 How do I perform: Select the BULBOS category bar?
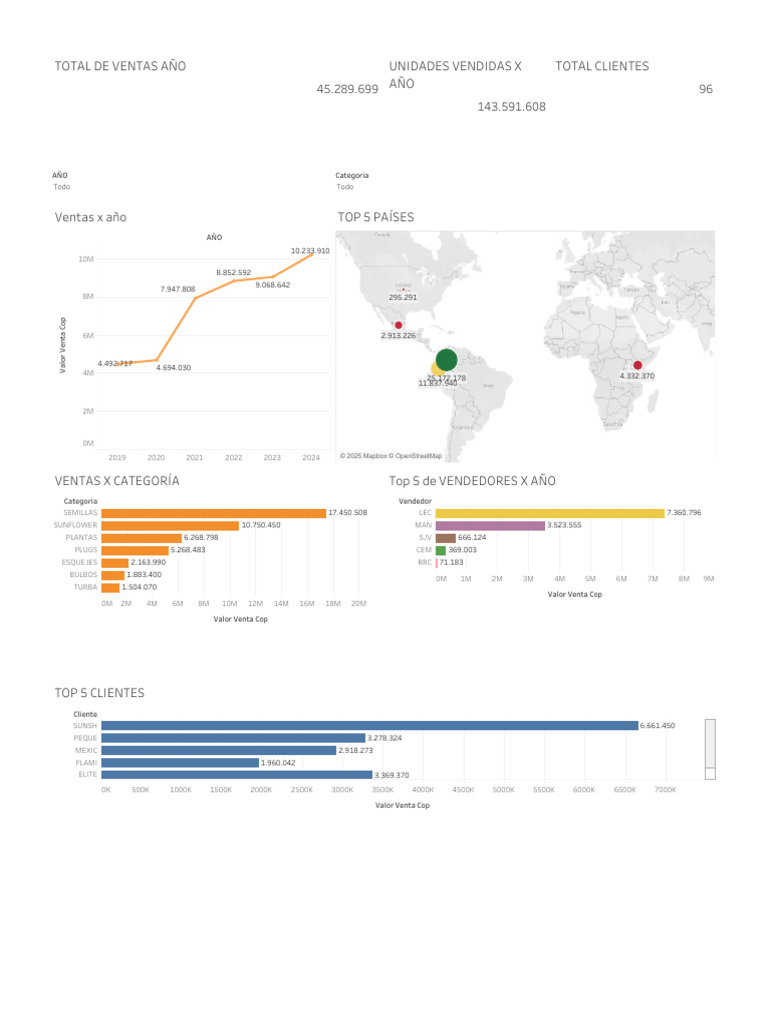[x=113, y=575]
